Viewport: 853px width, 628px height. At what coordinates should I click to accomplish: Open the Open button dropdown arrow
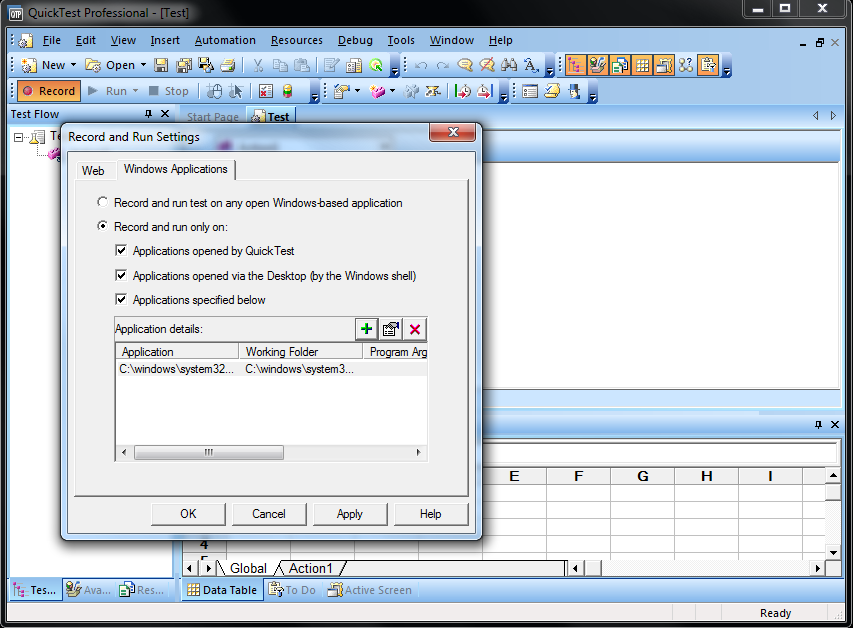click(144, 65)
